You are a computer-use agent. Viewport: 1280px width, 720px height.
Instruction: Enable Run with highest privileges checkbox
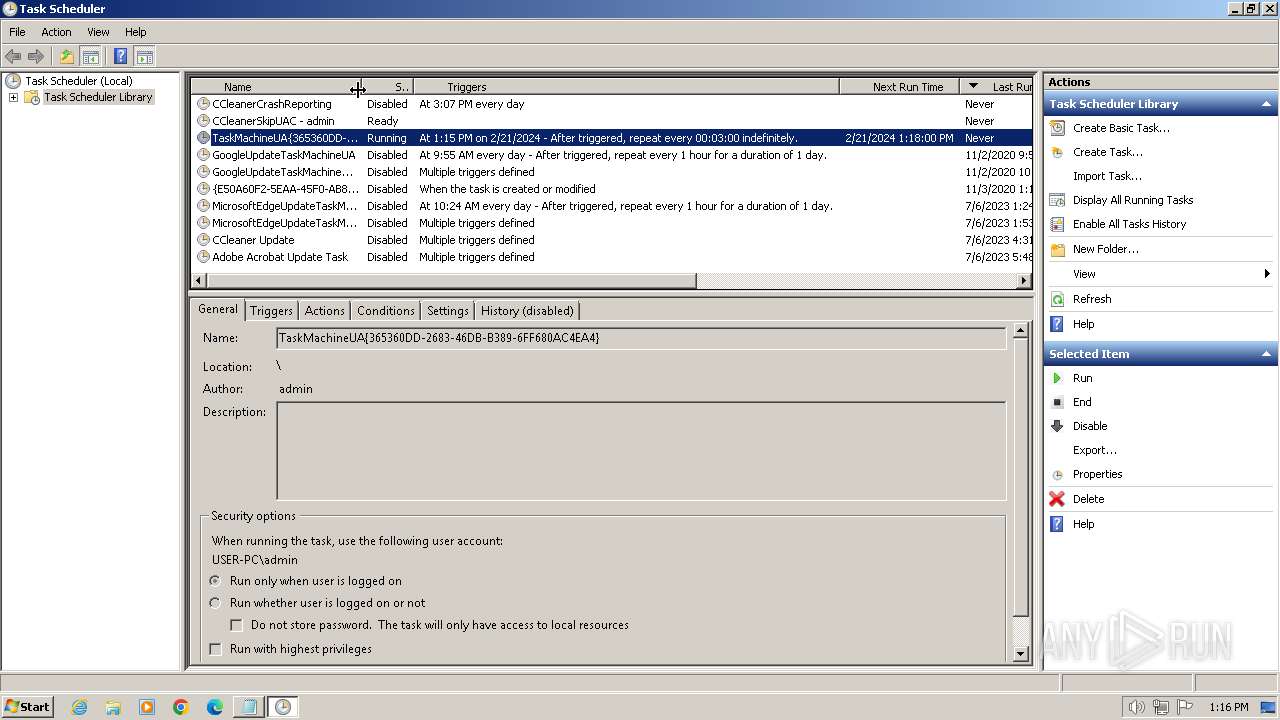tap(215, 649)
